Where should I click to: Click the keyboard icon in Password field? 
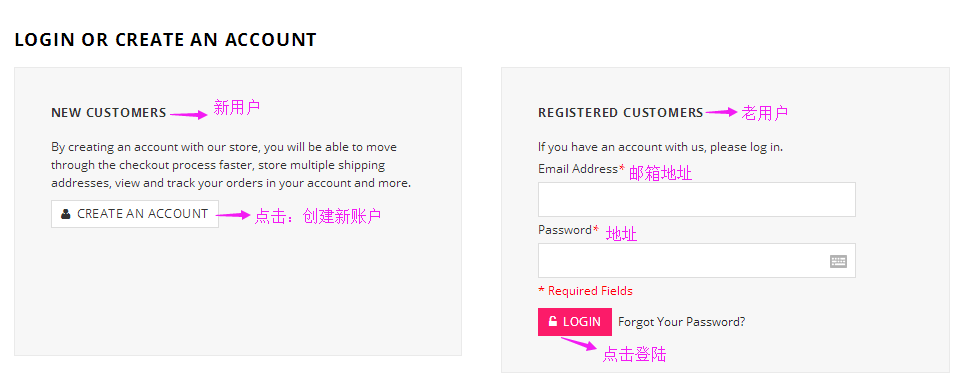838,261
